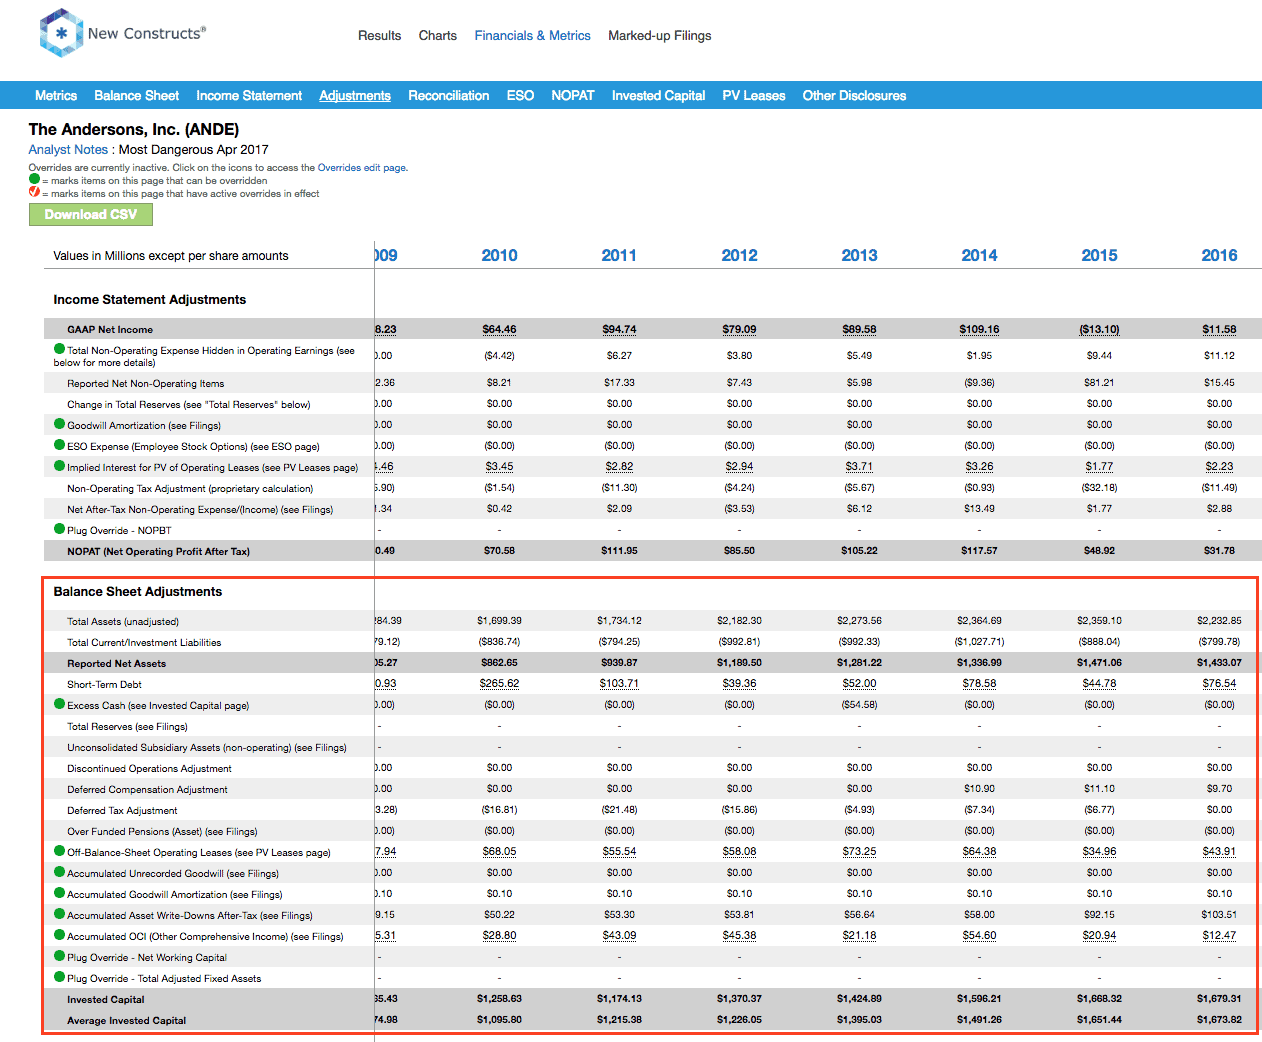Image resolution: width=1262 pixels, height=1042 pixels.
Task: Click the Deferred Tax Adjustment row label
Action: pos(122,811)
